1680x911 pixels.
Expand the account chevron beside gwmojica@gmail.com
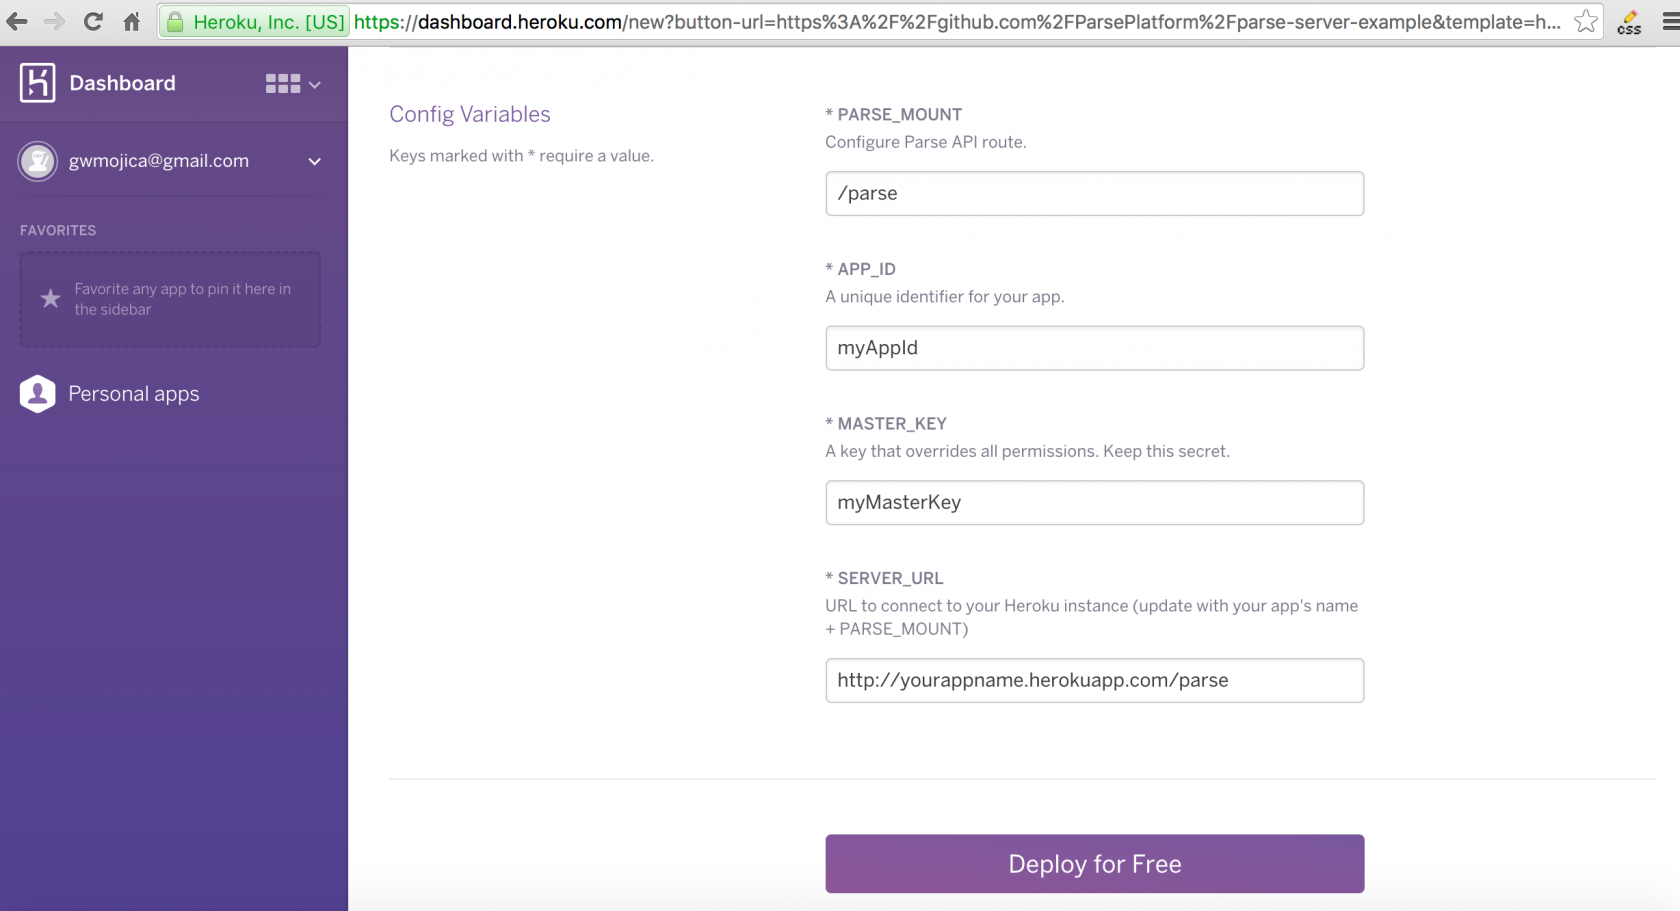pyautogui.click(x=314, y=161)
